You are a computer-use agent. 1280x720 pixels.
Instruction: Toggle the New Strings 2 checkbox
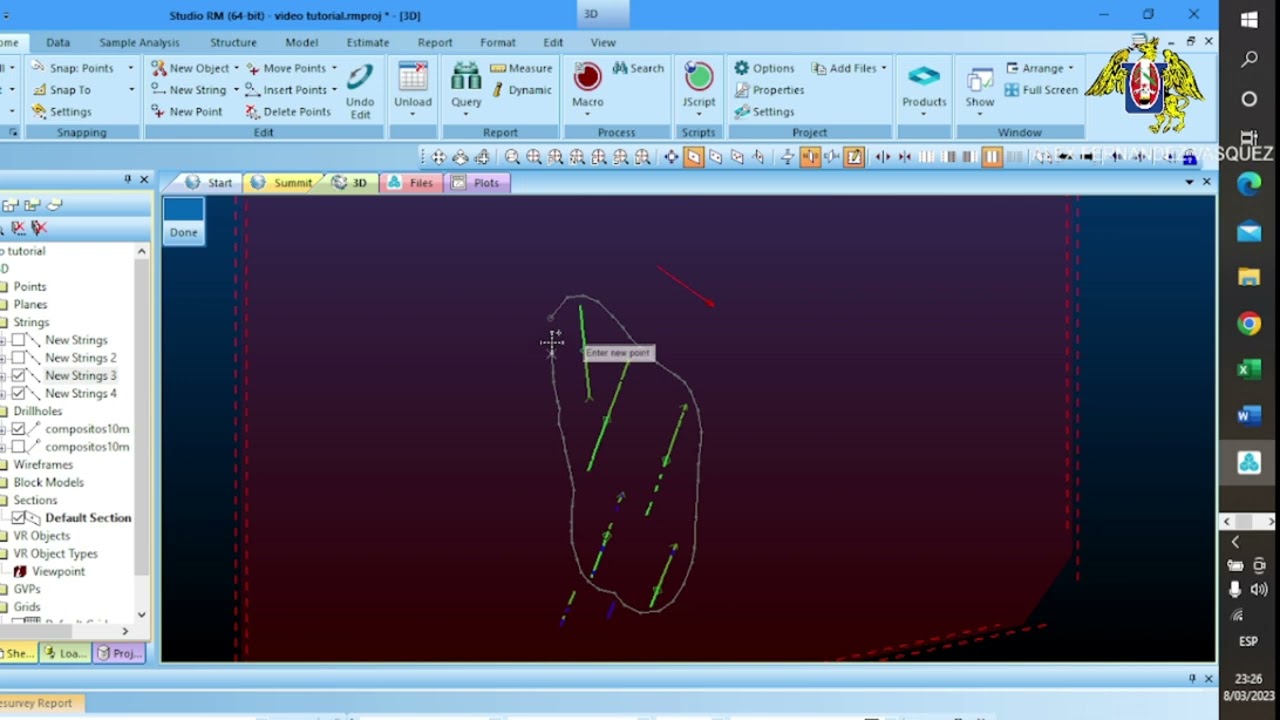pyautogui.click(x=18, y=357)
